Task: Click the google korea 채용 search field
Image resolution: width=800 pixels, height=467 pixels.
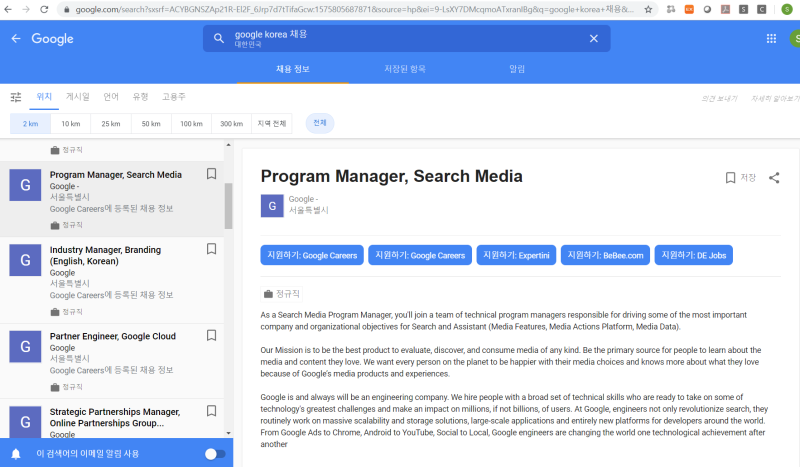Action: pos(406,39)
